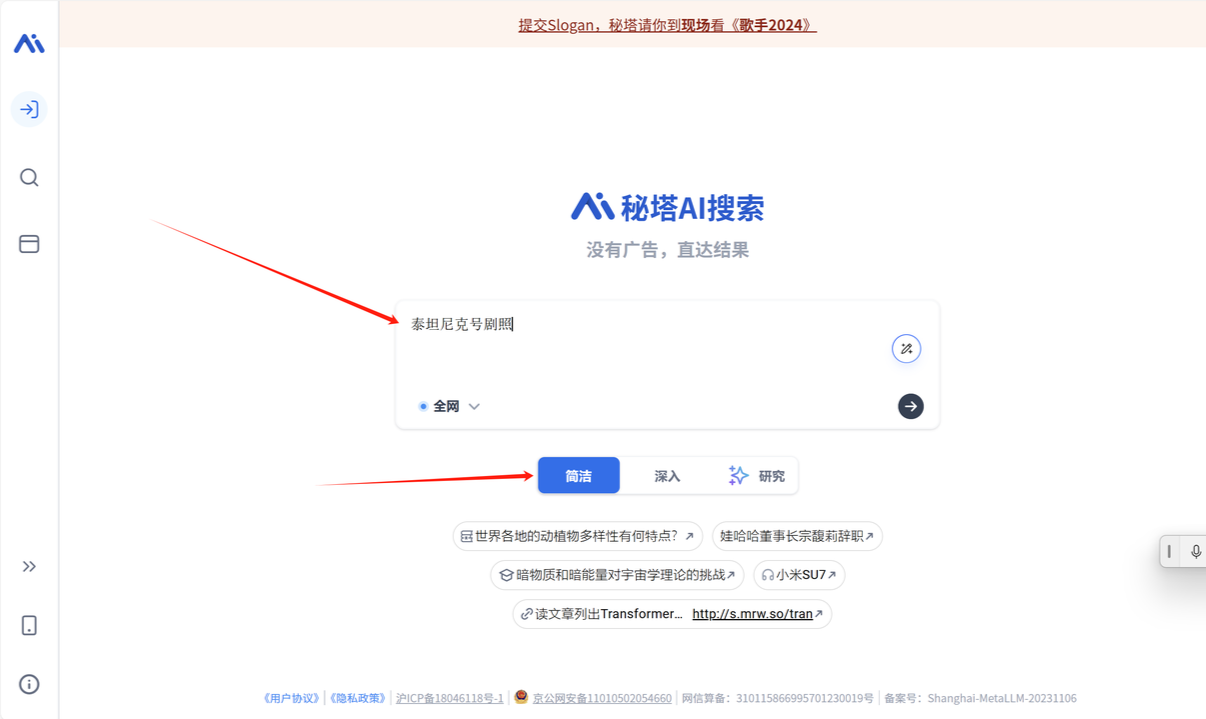Submit search with the dark arrow button
Viewport: 1206px width, 719px height.
[910, 406]
